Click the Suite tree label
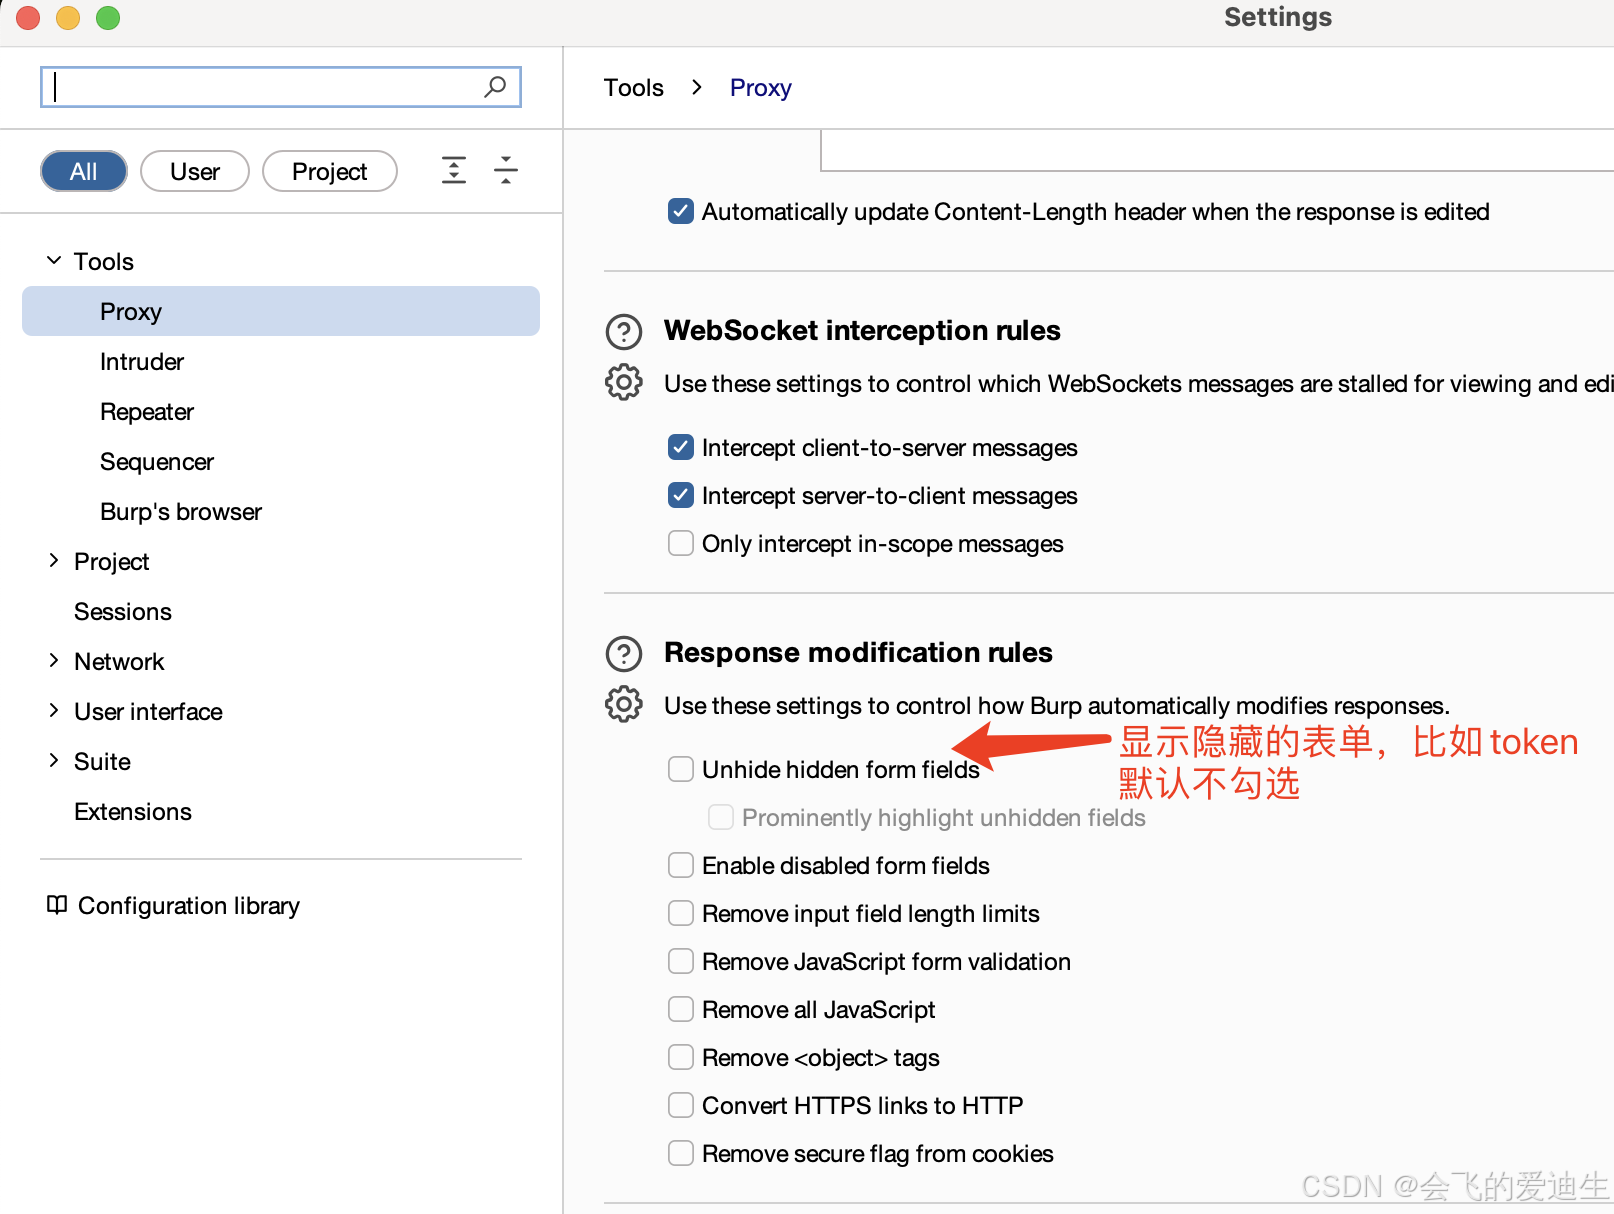 click(x=103, y=761)
